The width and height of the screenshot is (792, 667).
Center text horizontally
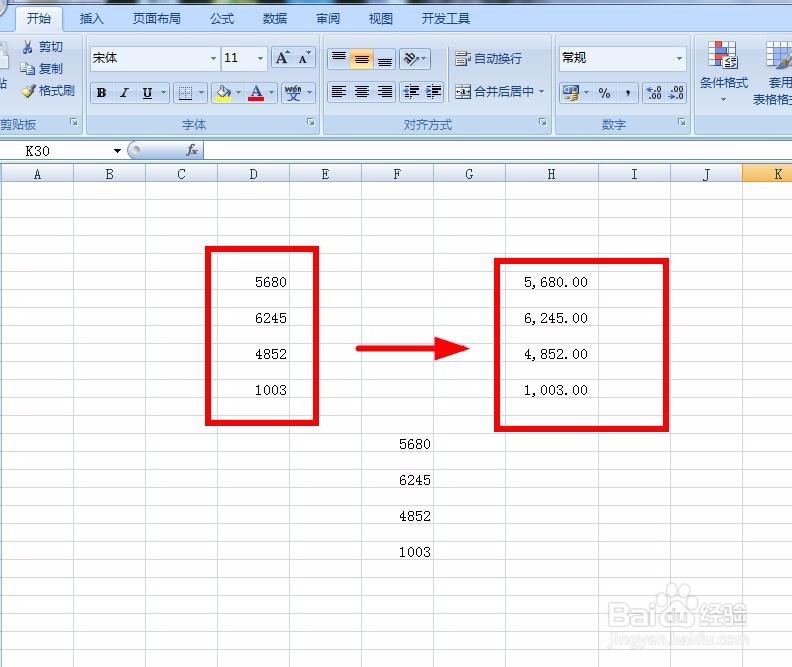point(362,92)
